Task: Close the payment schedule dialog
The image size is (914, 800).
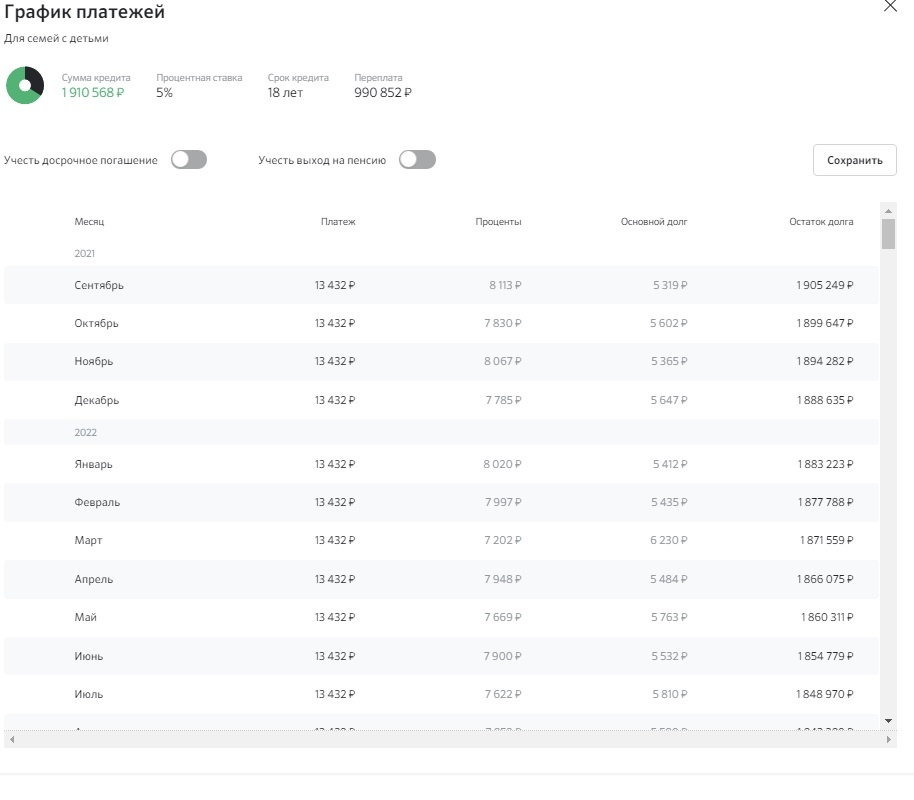Action: (890, 6)
